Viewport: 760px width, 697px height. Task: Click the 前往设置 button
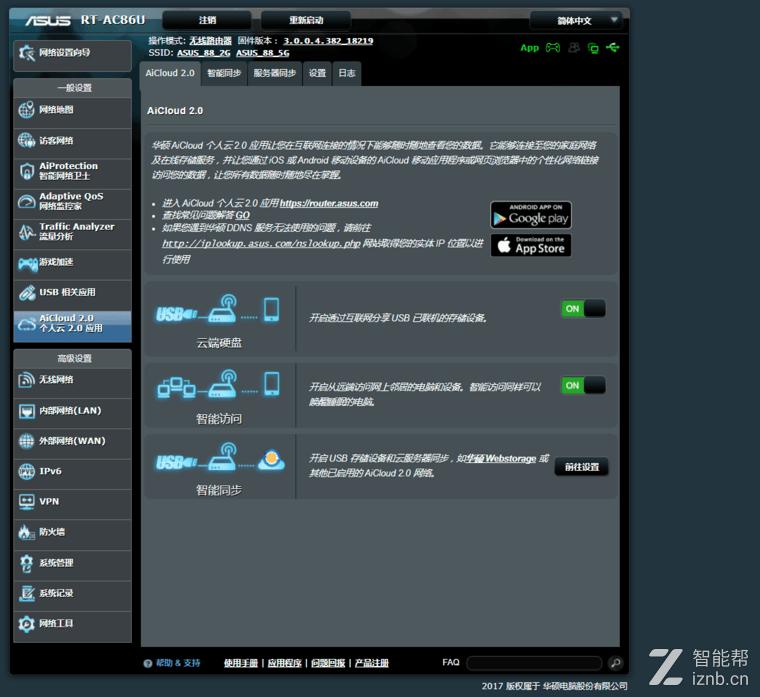click(x=581, y=467)
